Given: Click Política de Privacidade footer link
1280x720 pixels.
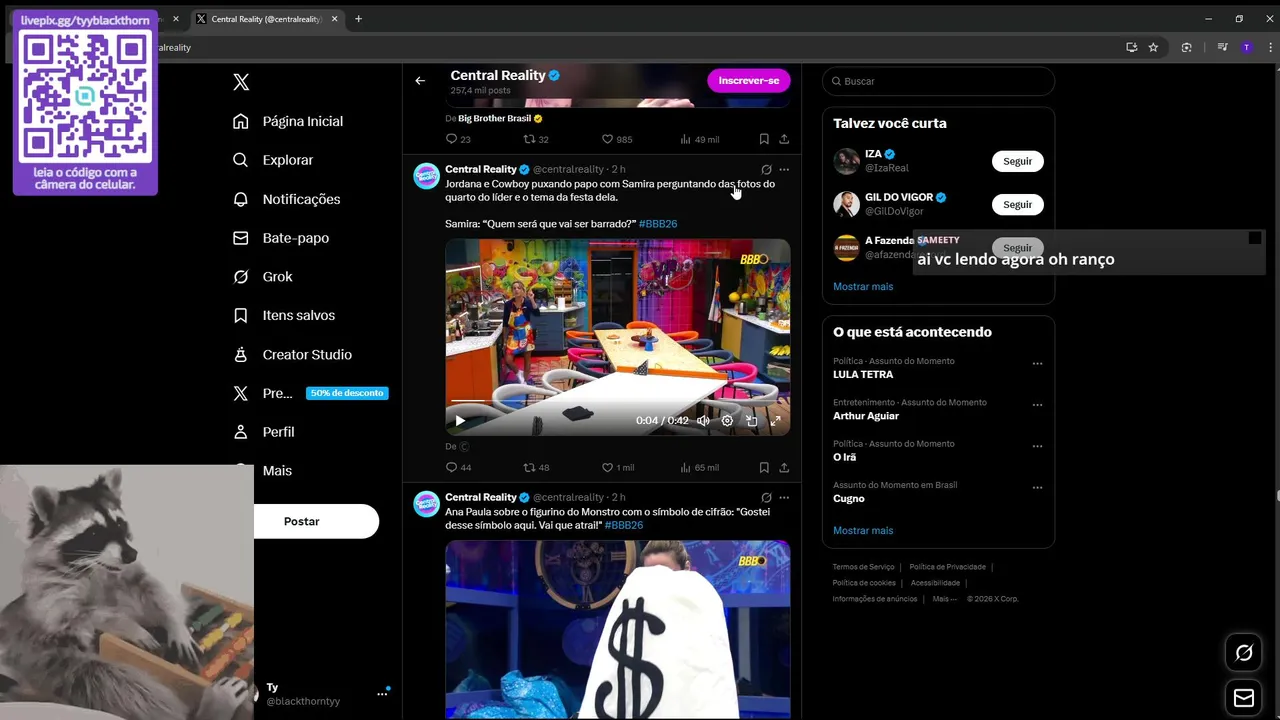Looking at the screenshot, I should (x=948, y=567).
